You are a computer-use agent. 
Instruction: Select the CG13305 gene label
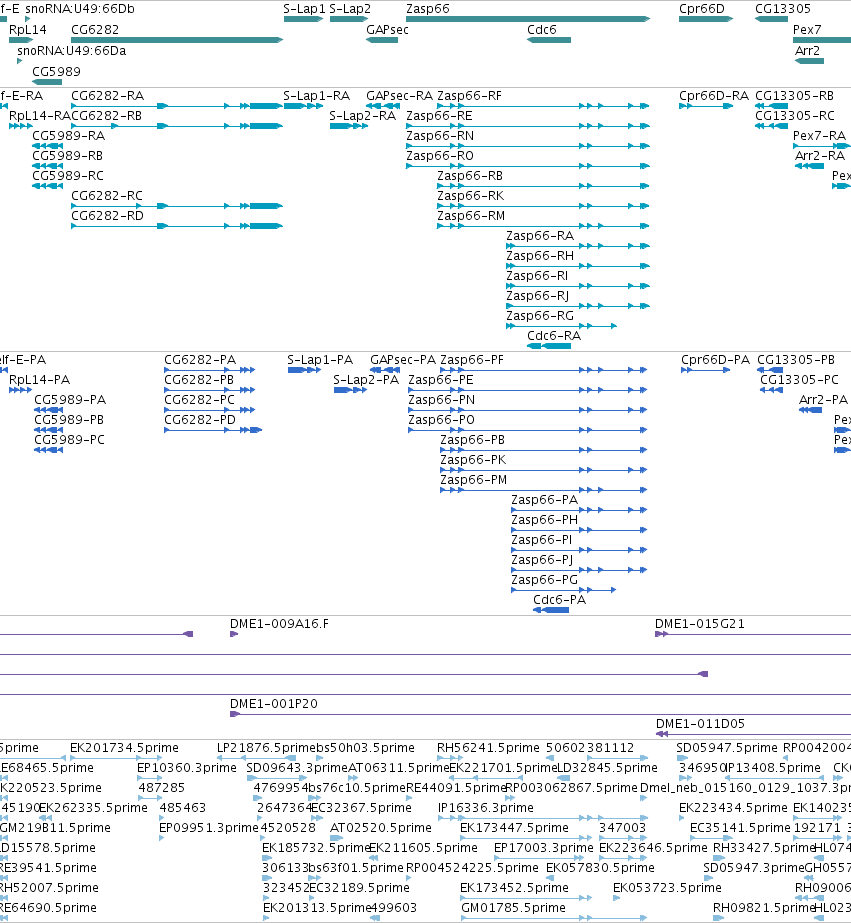point(783,9)
